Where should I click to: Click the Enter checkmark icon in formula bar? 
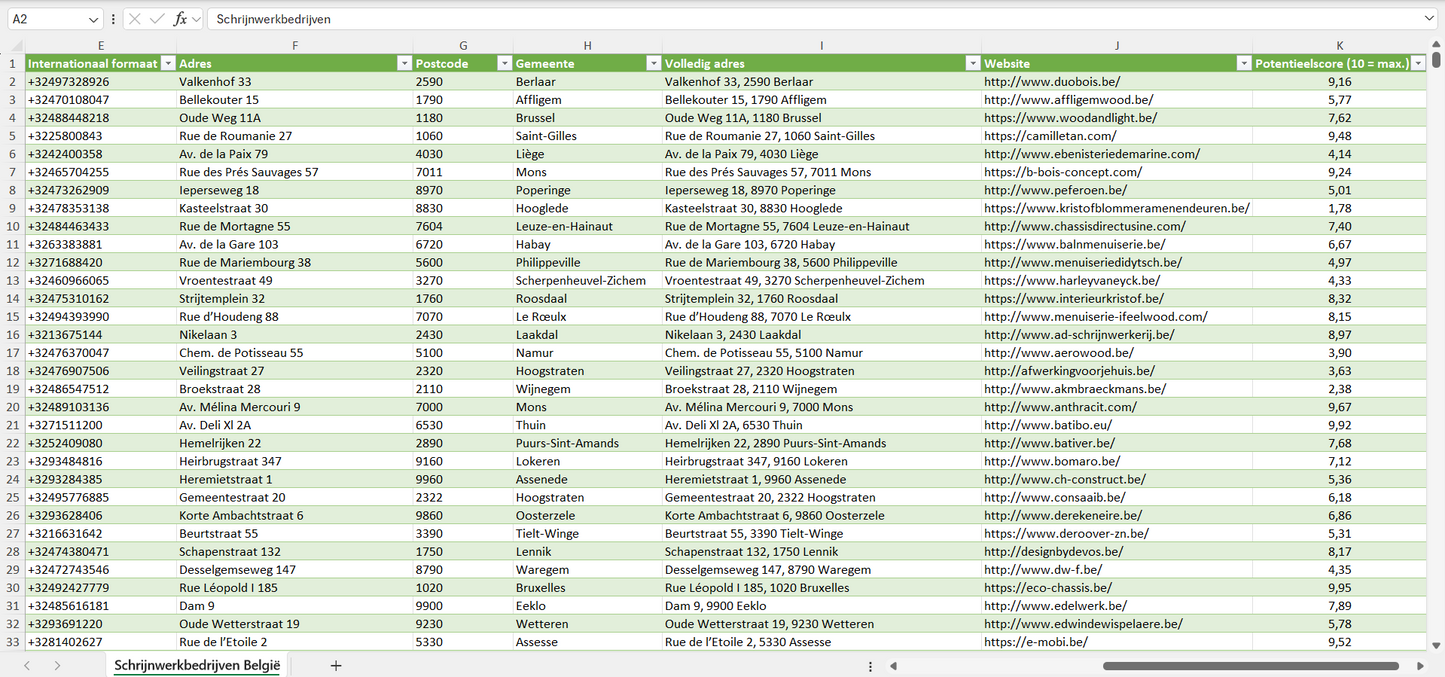click(157, 19)
